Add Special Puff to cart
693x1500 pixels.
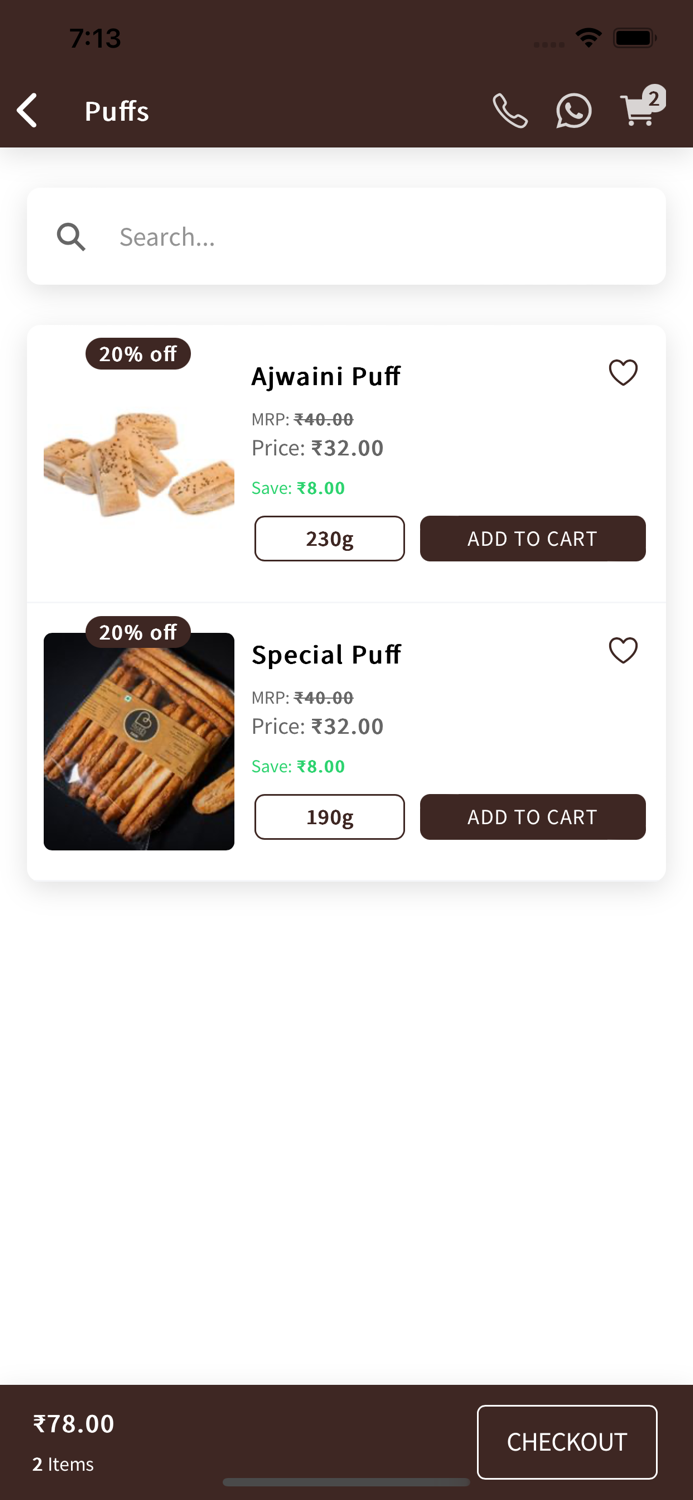click(532, 817)
